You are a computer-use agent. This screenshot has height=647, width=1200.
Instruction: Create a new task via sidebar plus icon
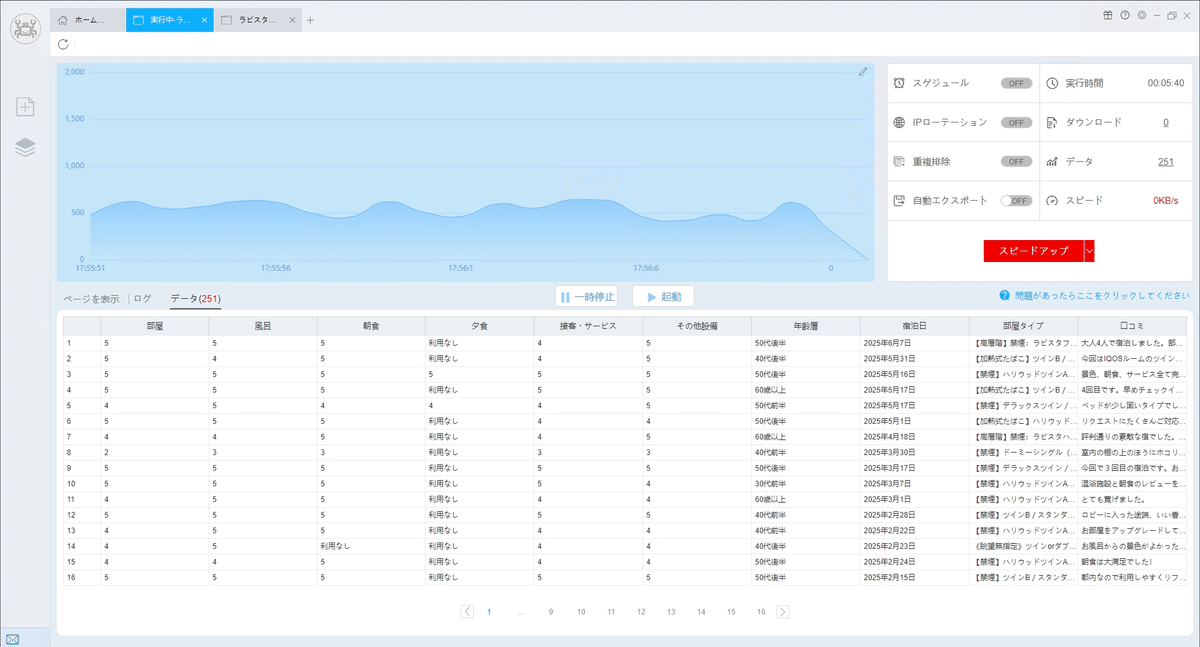pos(25,106)
